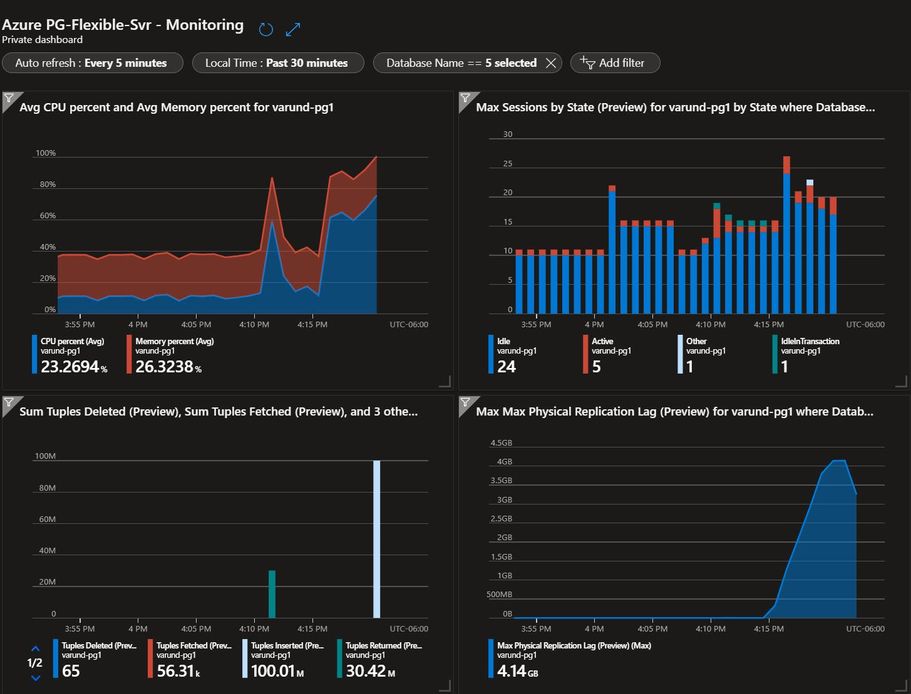911x694 pixels.
Task: Click filter icon on CPU and Memory tile
Action: (9, 99)
